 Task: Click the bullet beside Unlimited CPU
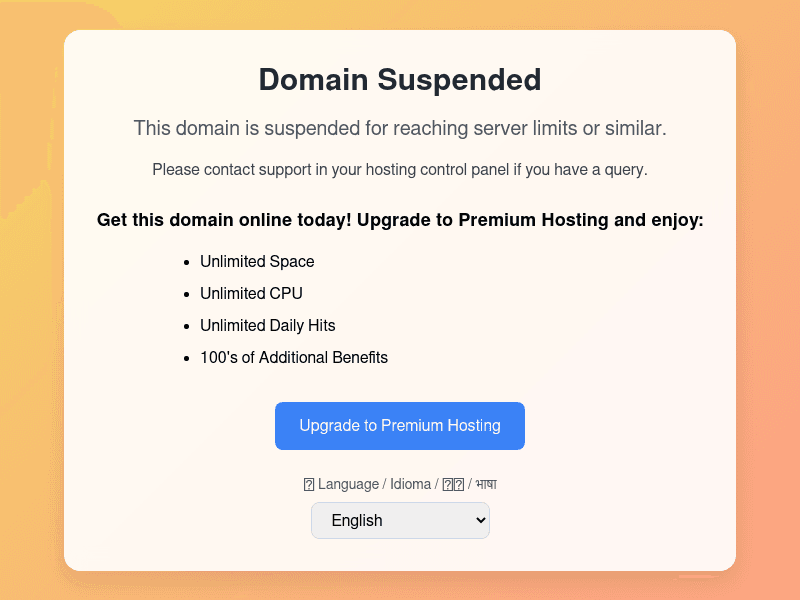tap(186, 294)
